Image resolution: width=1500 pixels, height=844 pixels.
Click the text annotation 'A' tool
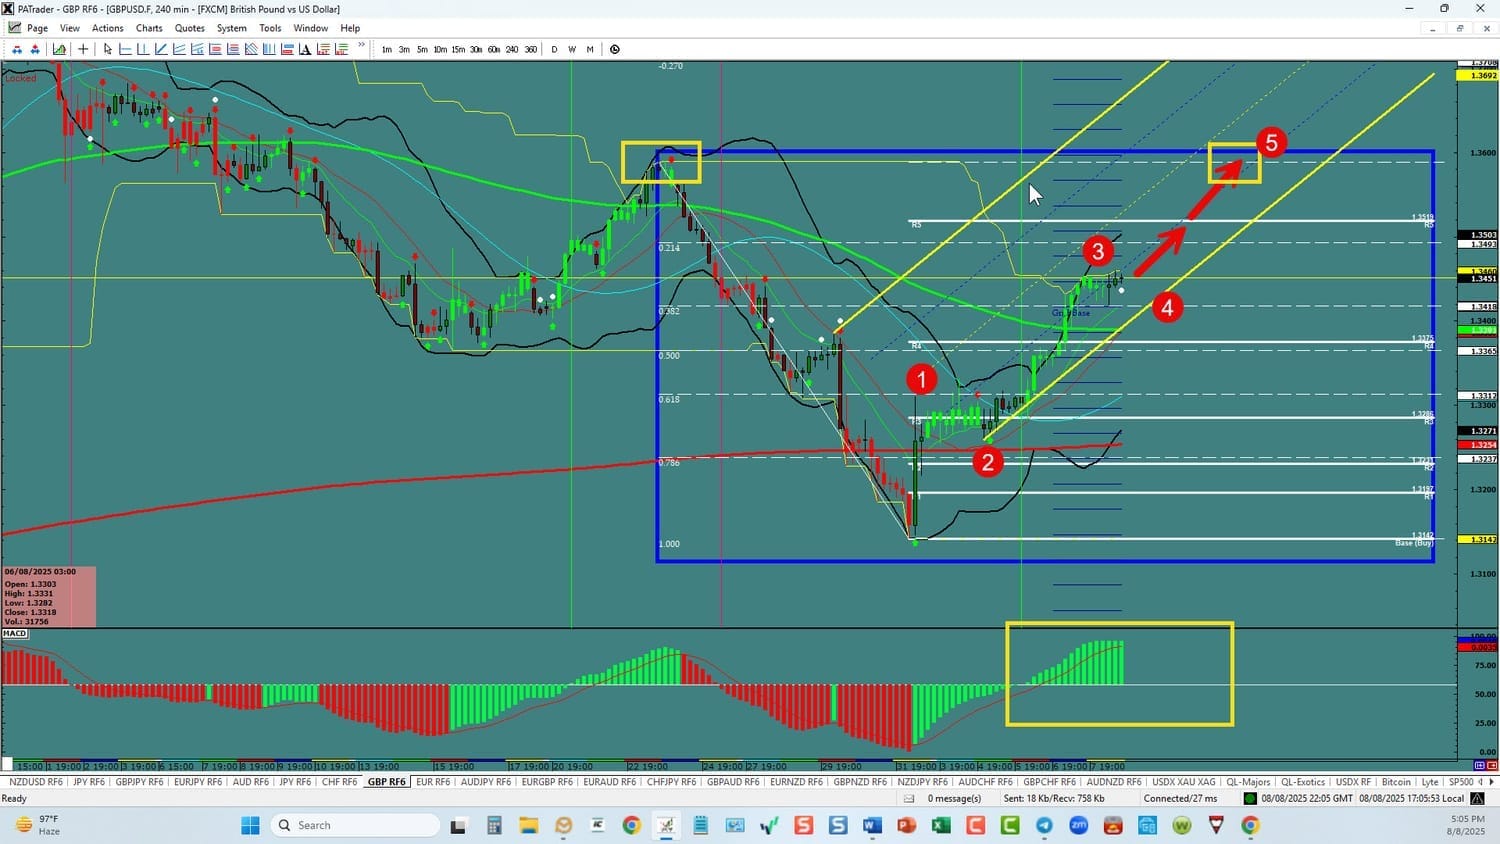(x=305, y=49)
